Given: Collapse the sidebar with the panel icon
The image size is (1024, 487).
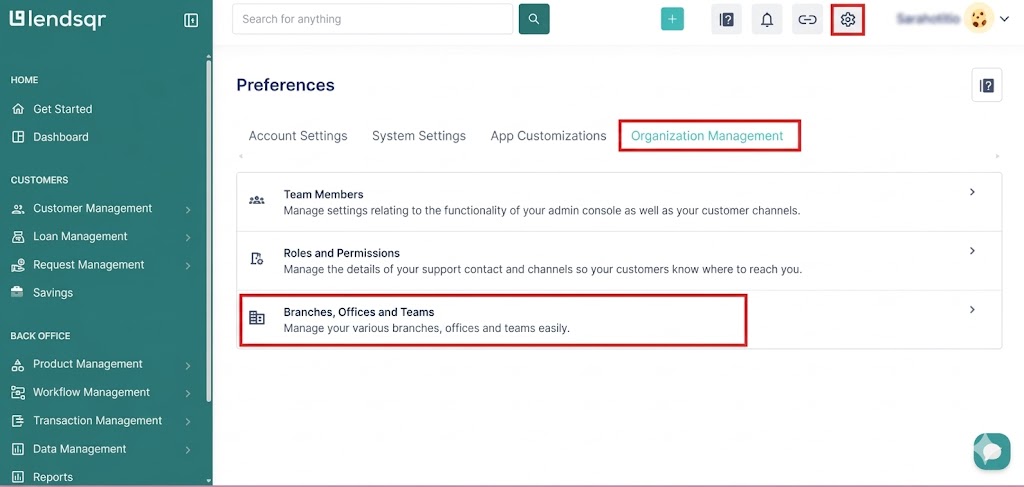Looking at the screenshot, I should (x=191, y=20).
